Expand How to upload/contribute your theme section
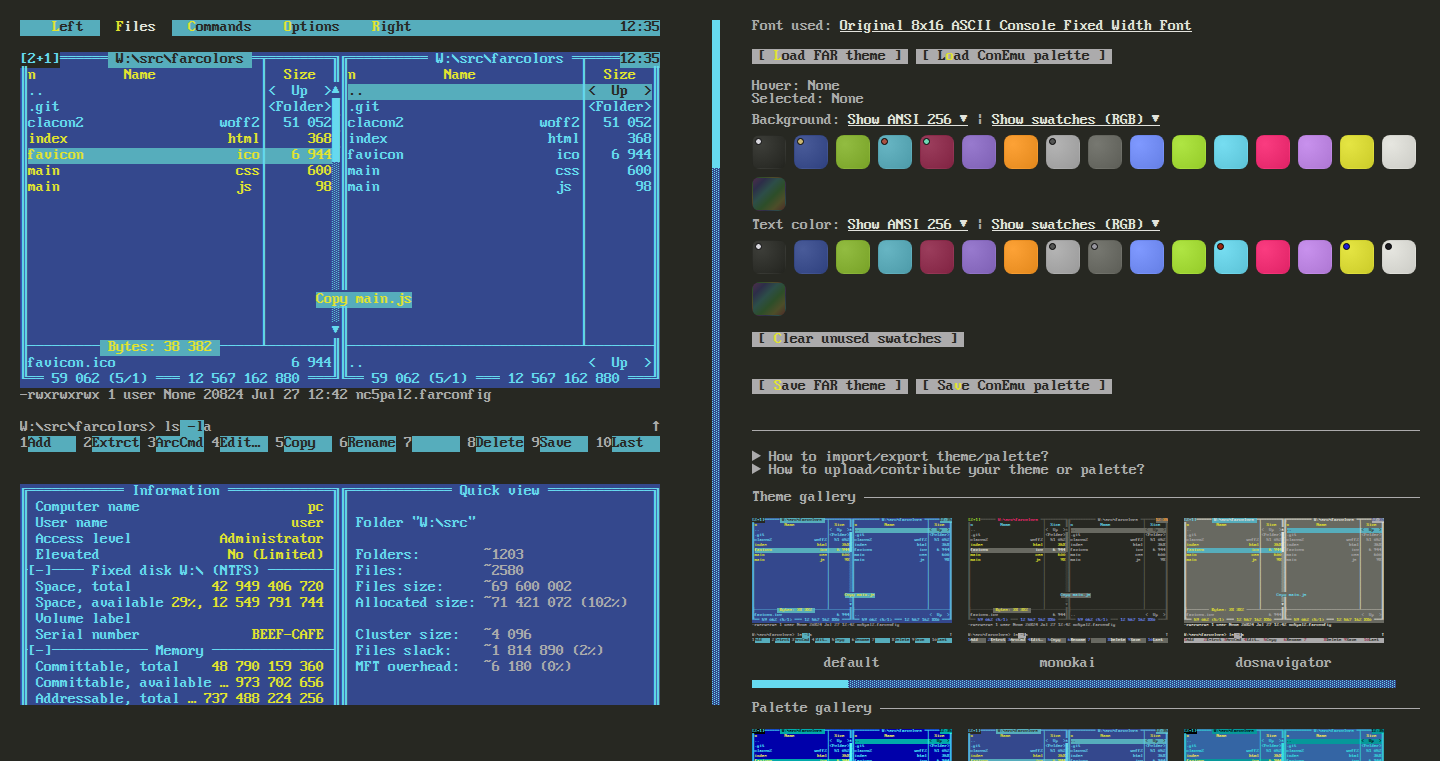Screen dimensions: 1440x761 [x=948, y=469]
